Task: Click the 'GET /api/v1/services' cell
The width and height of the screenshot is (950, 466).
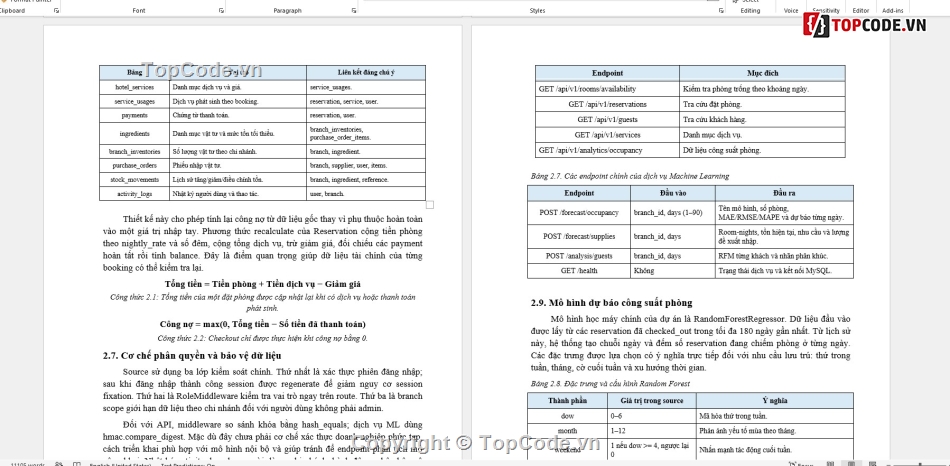Action: 607,135
